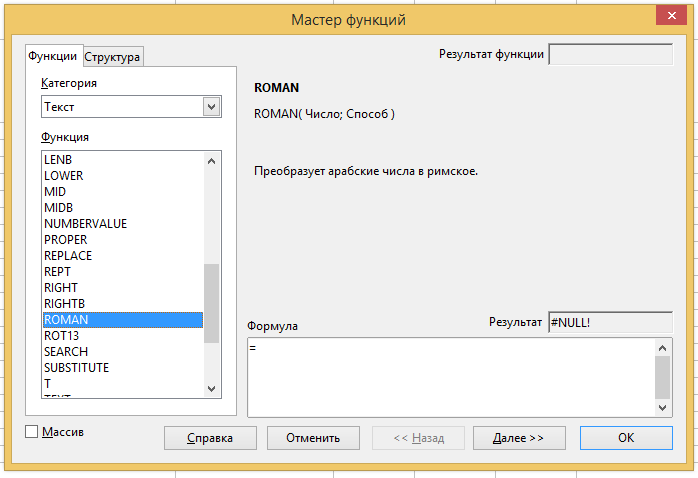The width and height of the screenshot is (698, 478).
Task: Confirm with the OK button
Action: pos(626,438)
